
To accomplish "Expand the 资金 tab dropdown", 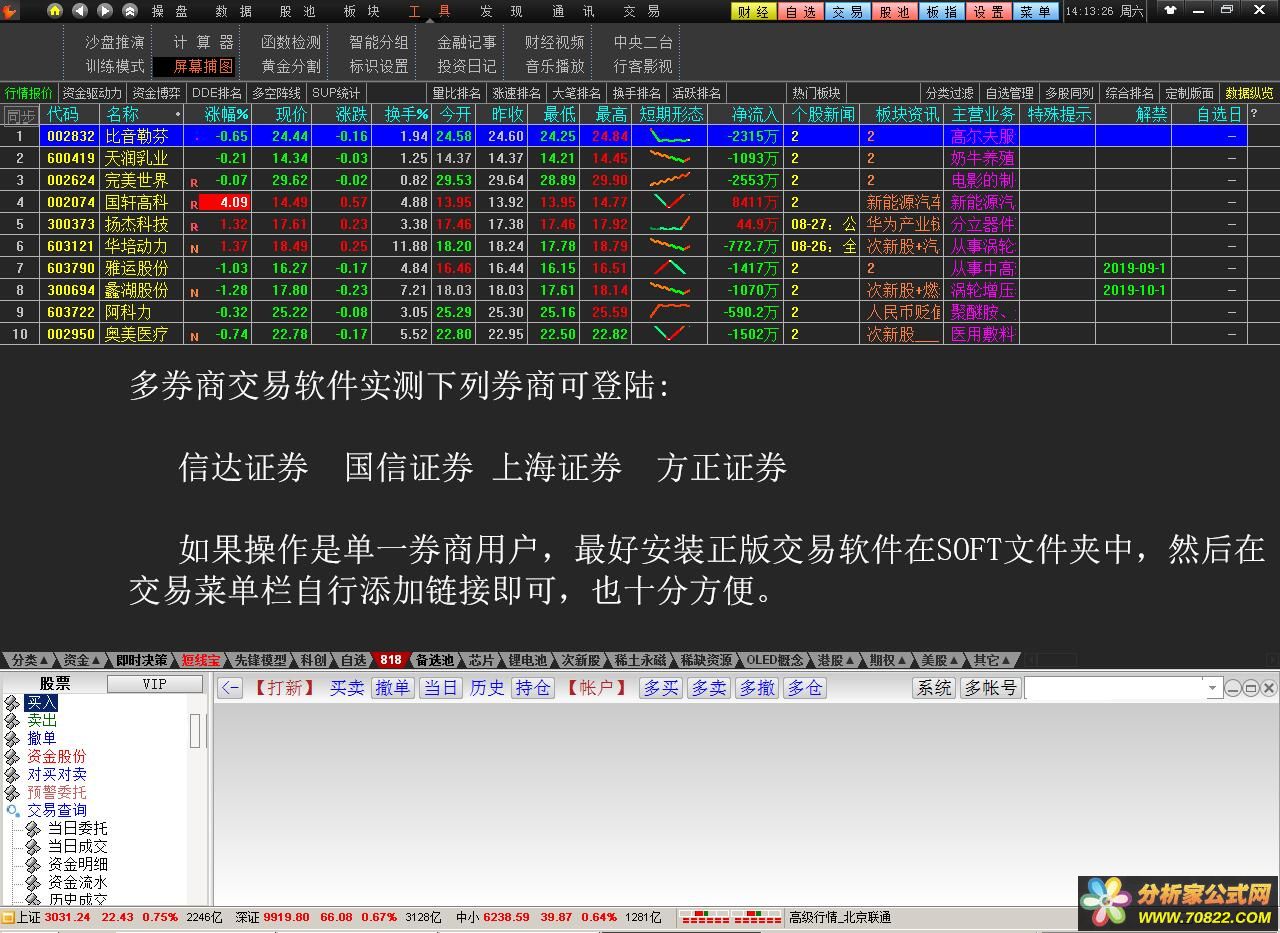I will (x=96, y=661).
